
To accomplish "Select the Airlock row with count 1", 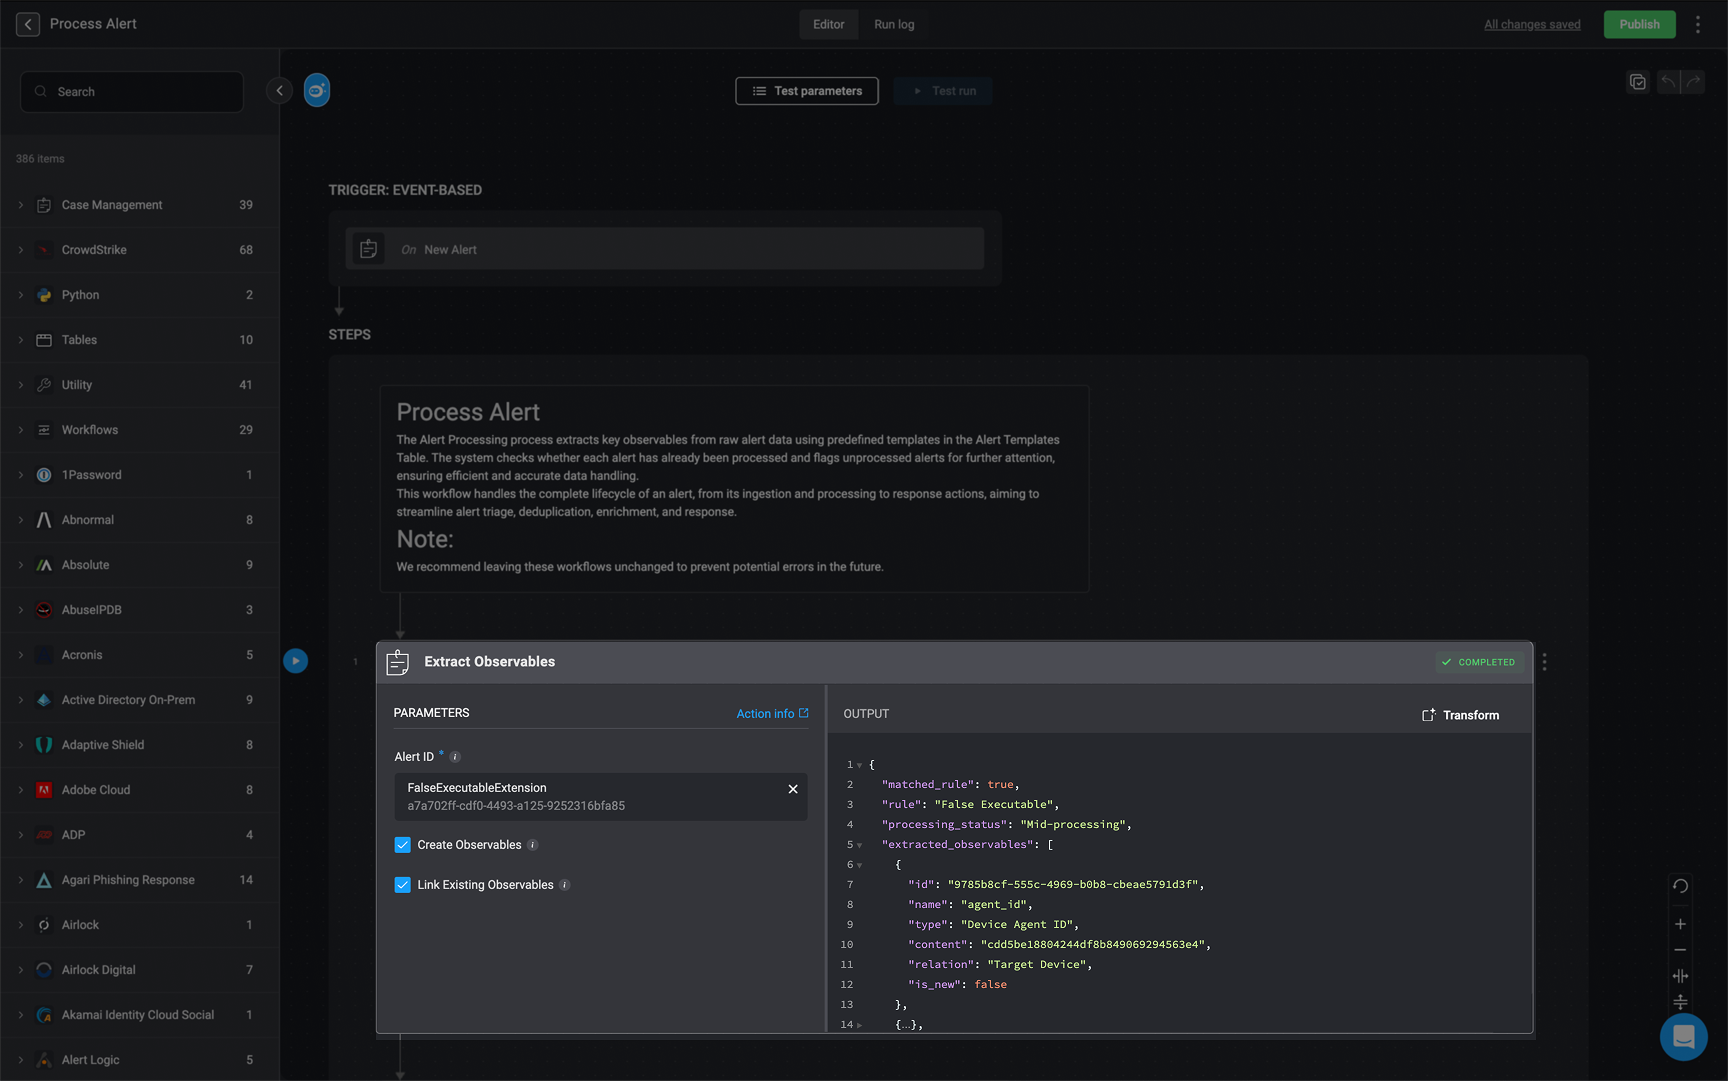I will tap(140, 925).
